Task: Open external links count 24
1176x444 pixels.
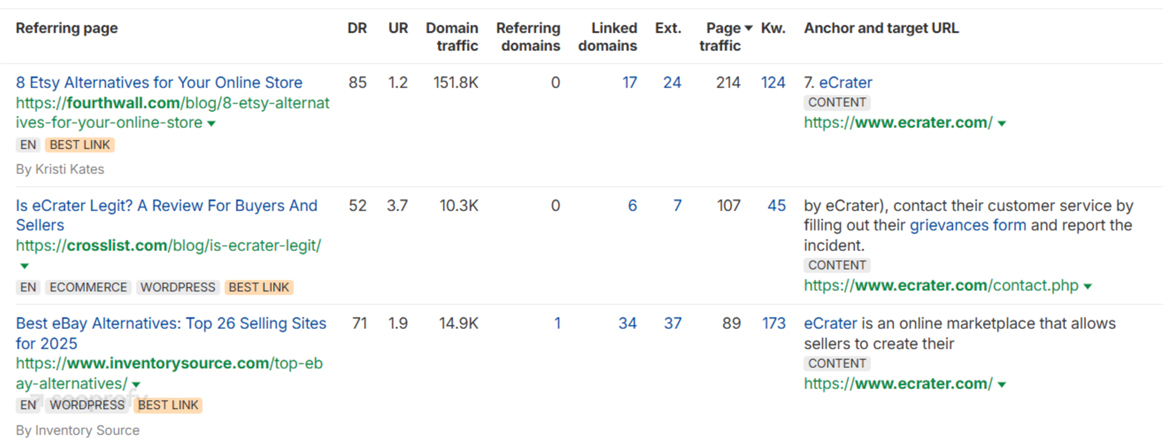Action: [672, 82]
